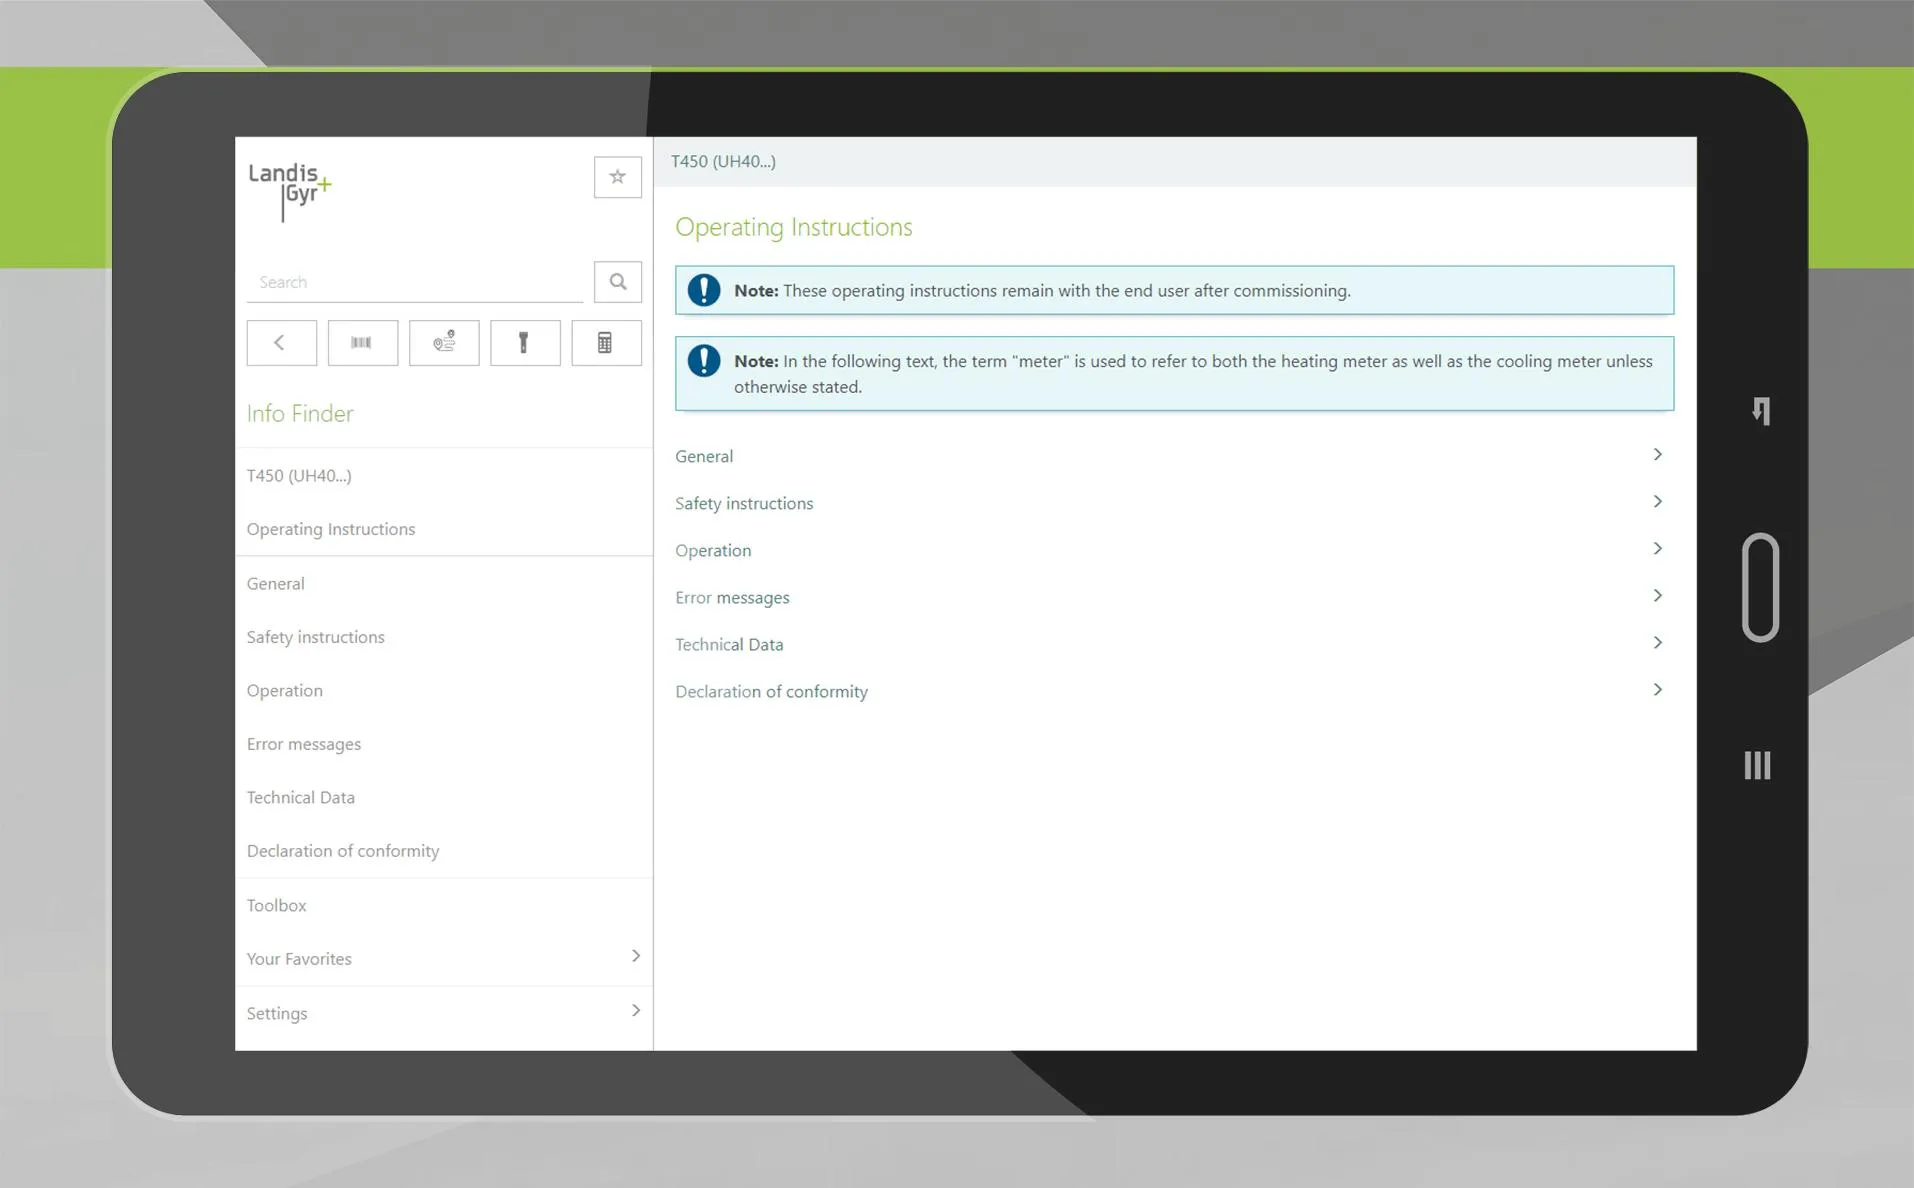Open Technical Data link in content
This screenshot has width=1914, height=1188.
pyautogui.click(x=729, y=644)
